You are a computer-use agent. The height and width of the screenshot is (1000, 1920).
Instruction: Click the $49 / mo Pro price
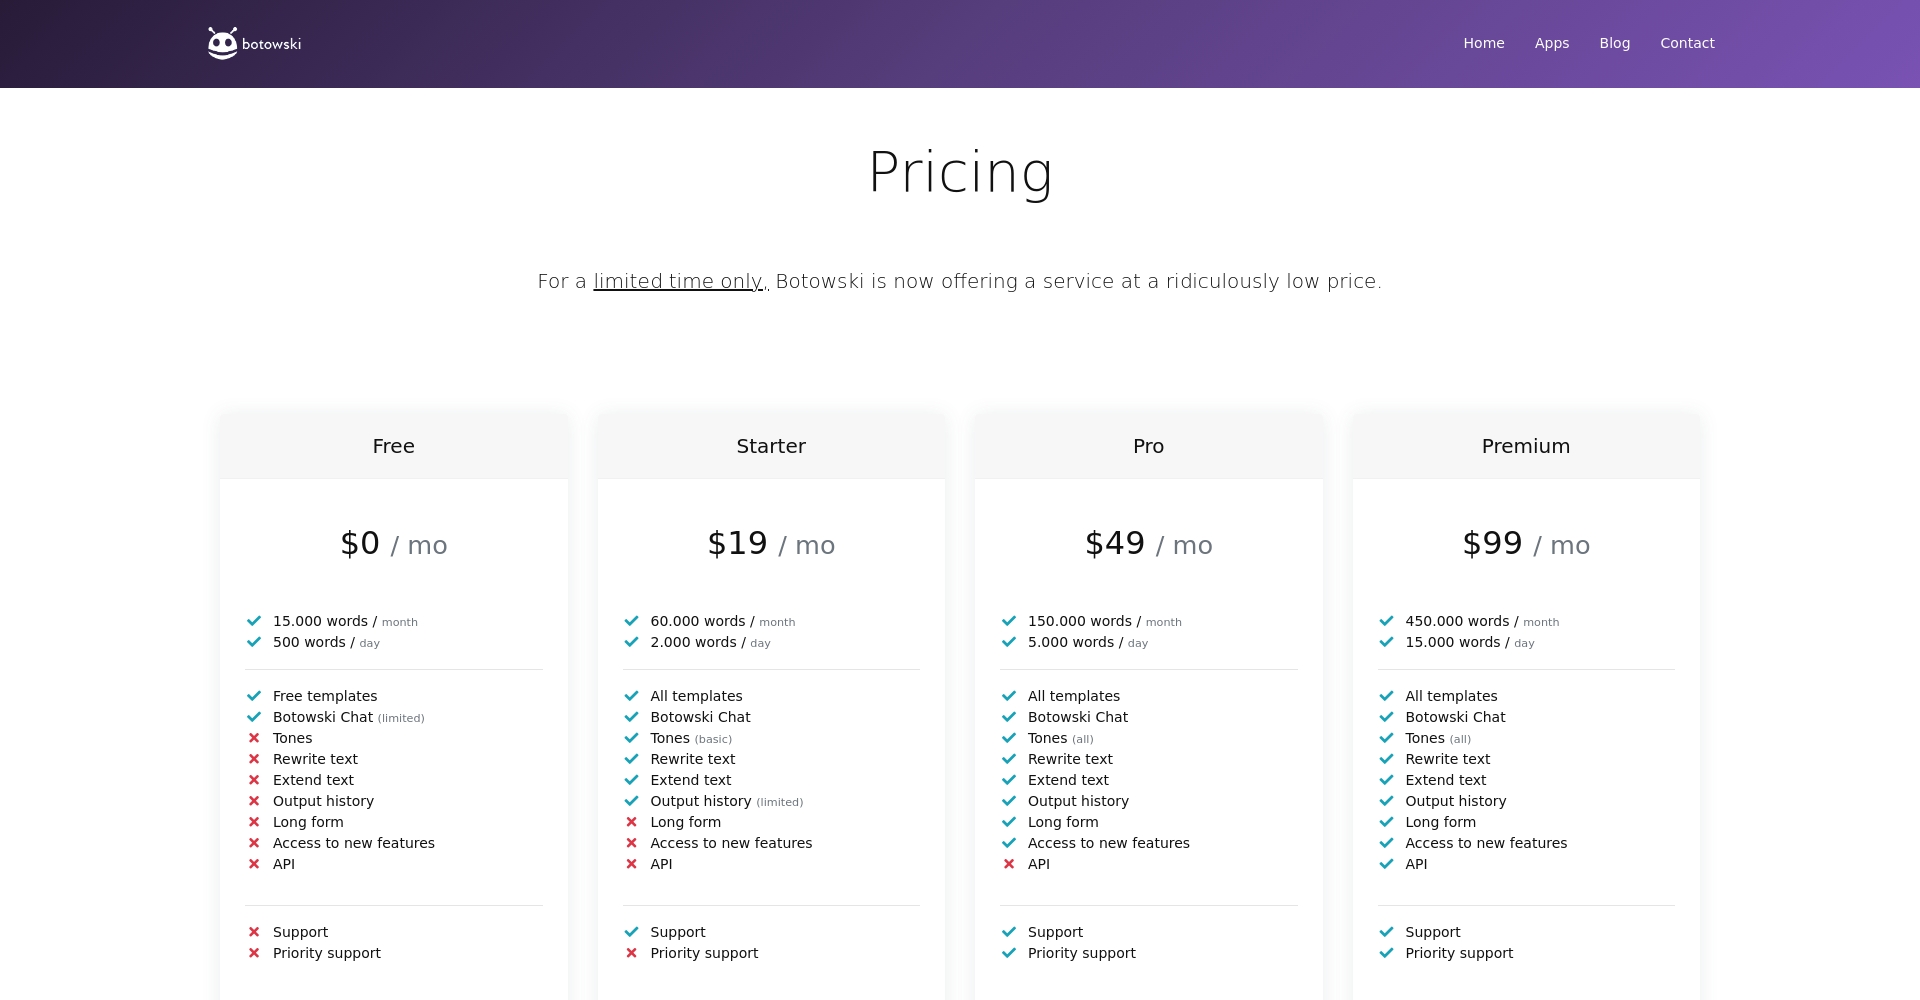(x=1148, y=544)
